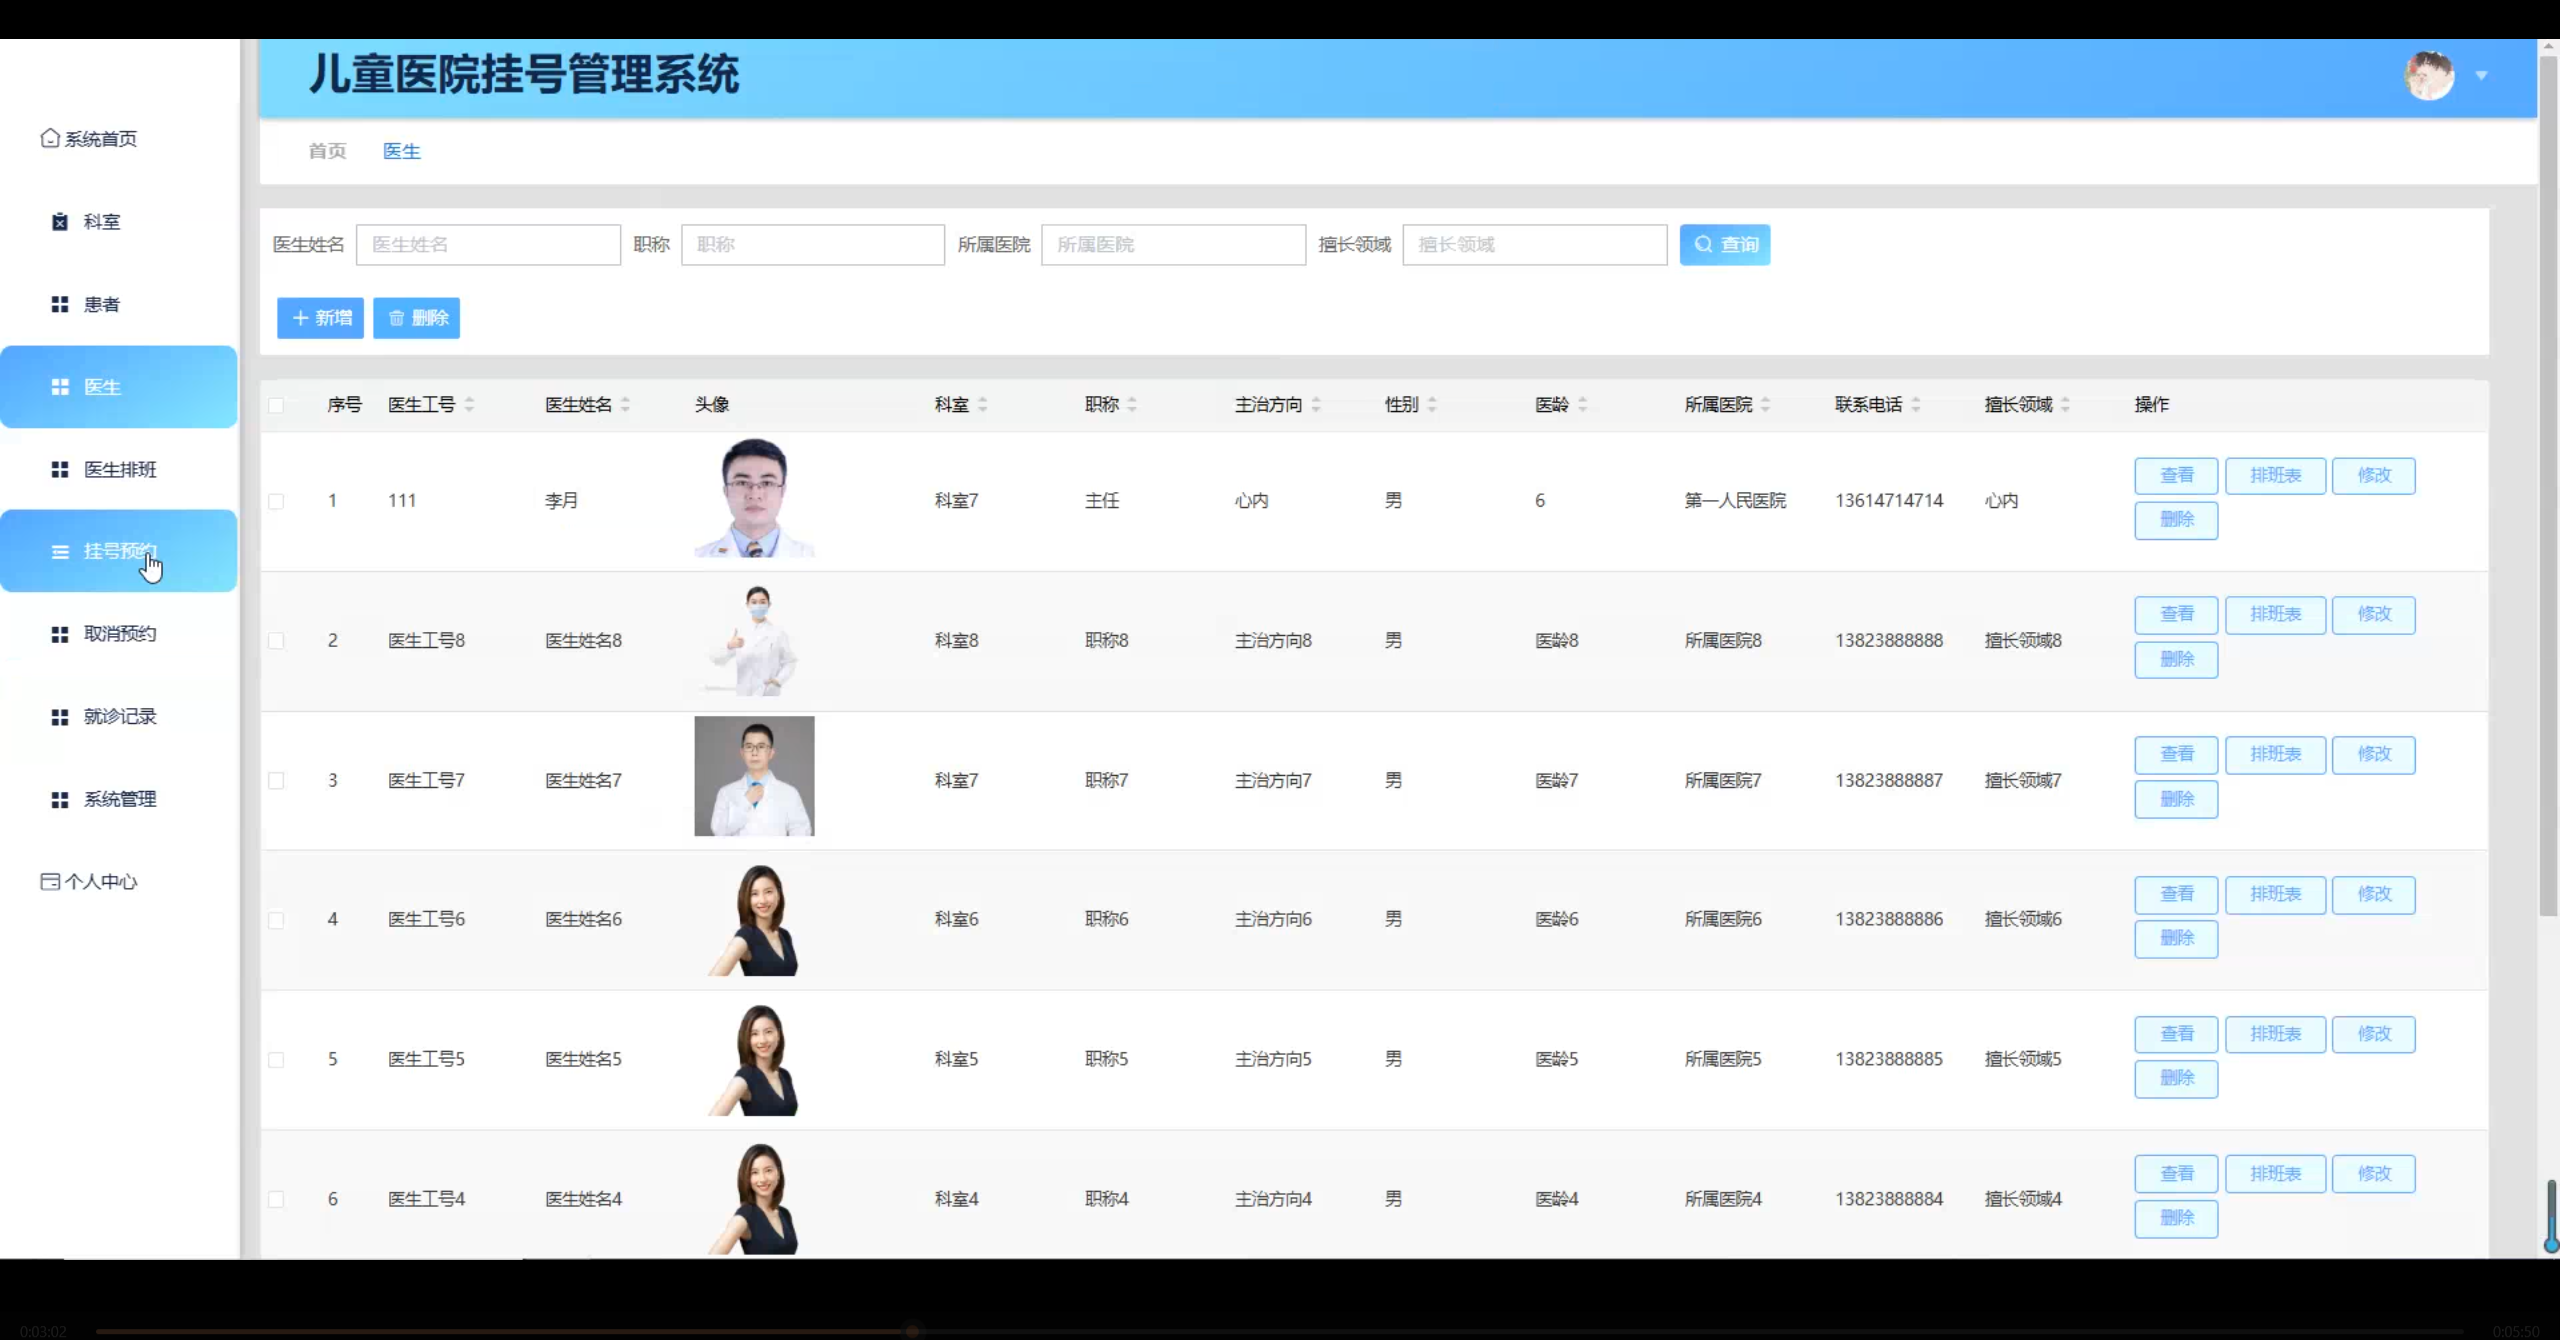Image resolution: width=2560 pixels, height=1340 pixels.
Task: Check the checkbox for doctor 李月
Action: coord(277,502)
